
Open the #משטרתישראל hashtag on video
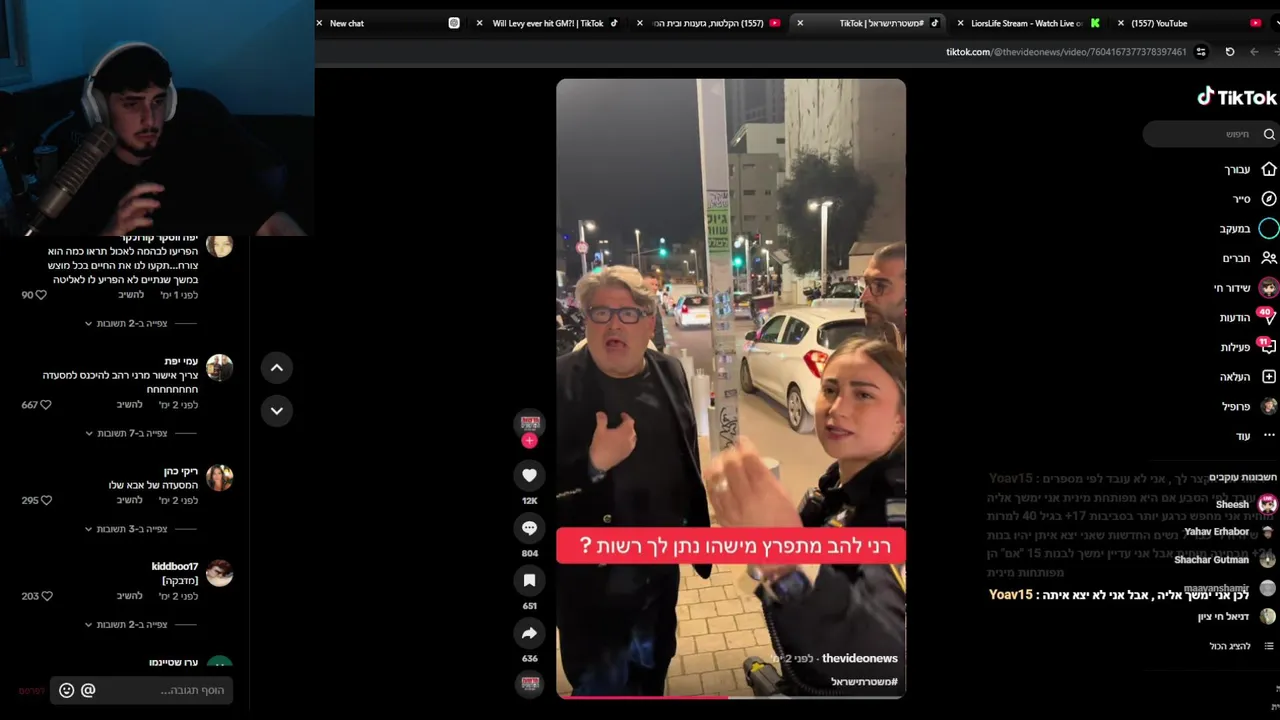click(864, 682)
